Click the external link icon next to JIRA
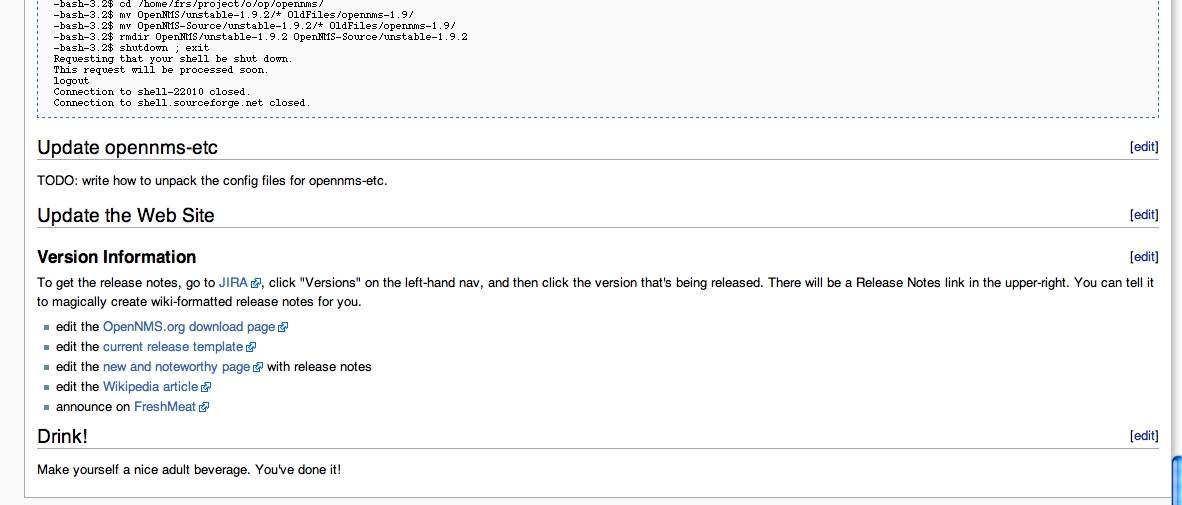1182x505 pixels. click(256, 284)
